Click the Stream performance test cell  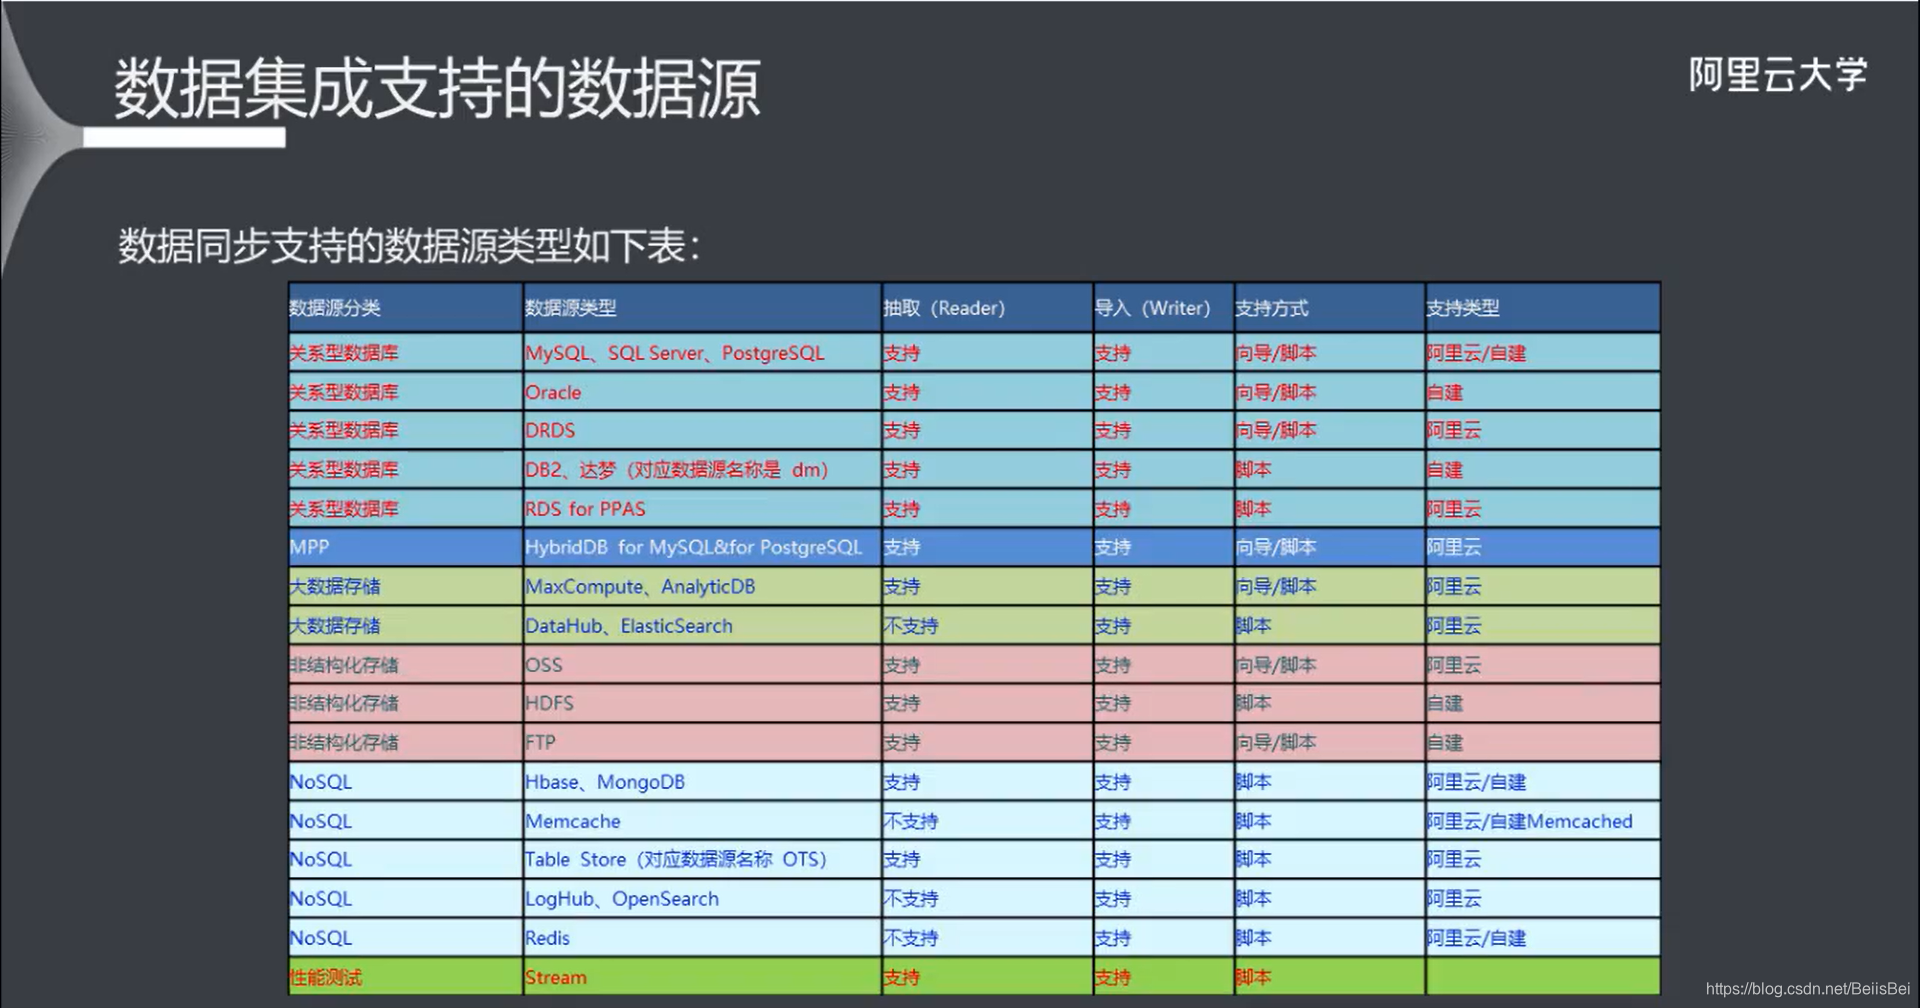(556, 977)
